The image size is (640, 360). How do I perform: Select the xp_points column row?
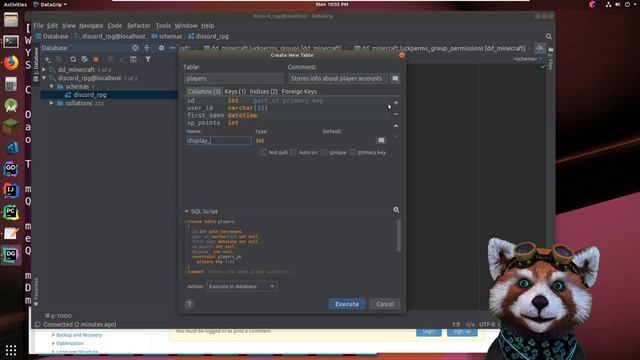(x=287, y=123)
